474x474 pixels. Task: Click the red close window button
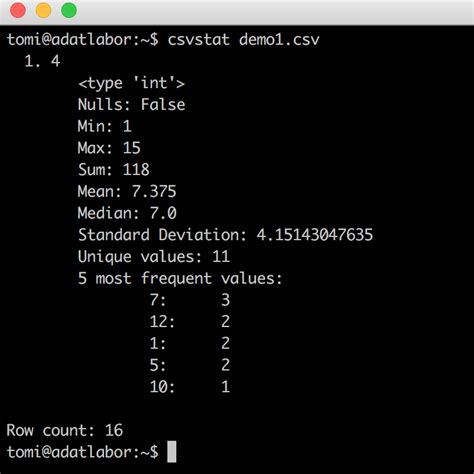(18, 10)
